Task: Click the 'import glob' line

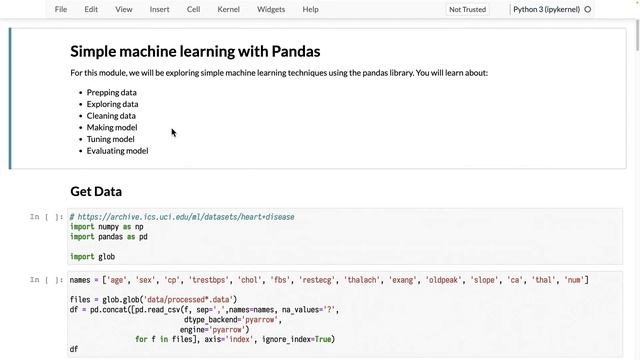Action: click(92, 257)
